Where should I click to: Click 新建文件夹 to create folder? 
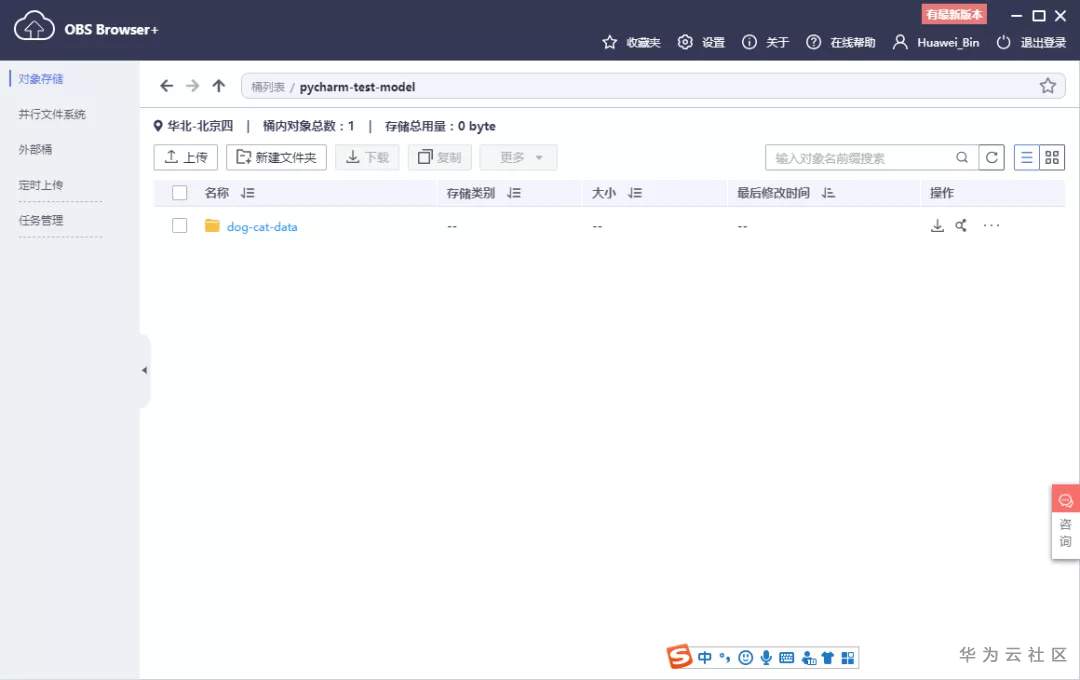point(276,157)
